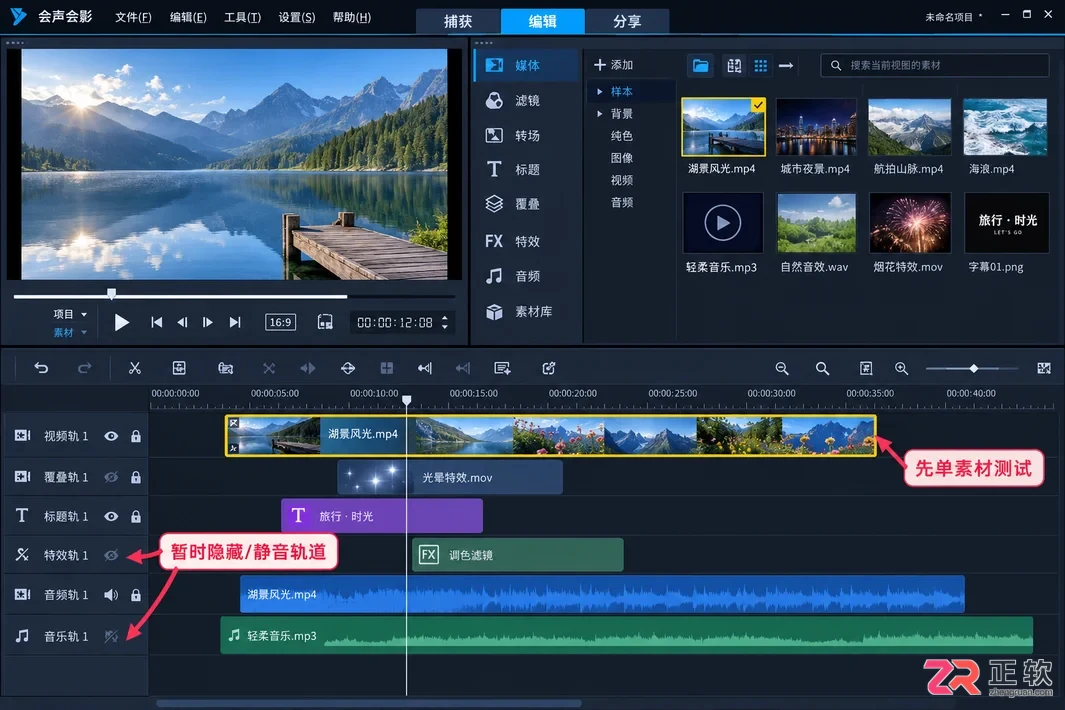Switch to the 分享 tab
This screenshot has width=1065, height=710.
click(626, 21)
